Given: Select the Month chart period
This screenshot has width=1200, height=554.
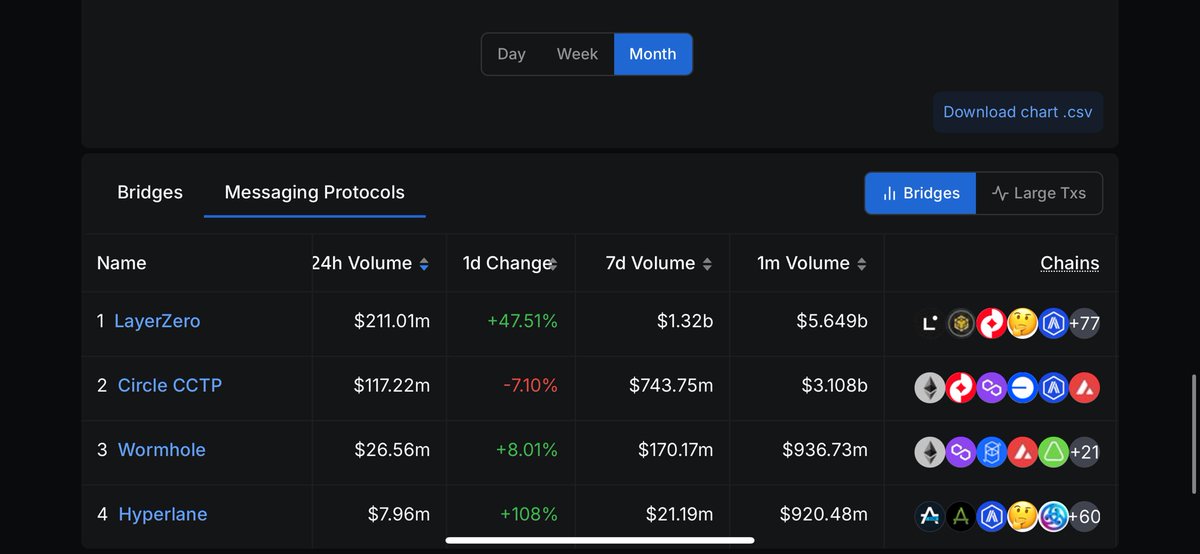Looking at the screenshot, I should pyautogui.click(x=653, y=54).
